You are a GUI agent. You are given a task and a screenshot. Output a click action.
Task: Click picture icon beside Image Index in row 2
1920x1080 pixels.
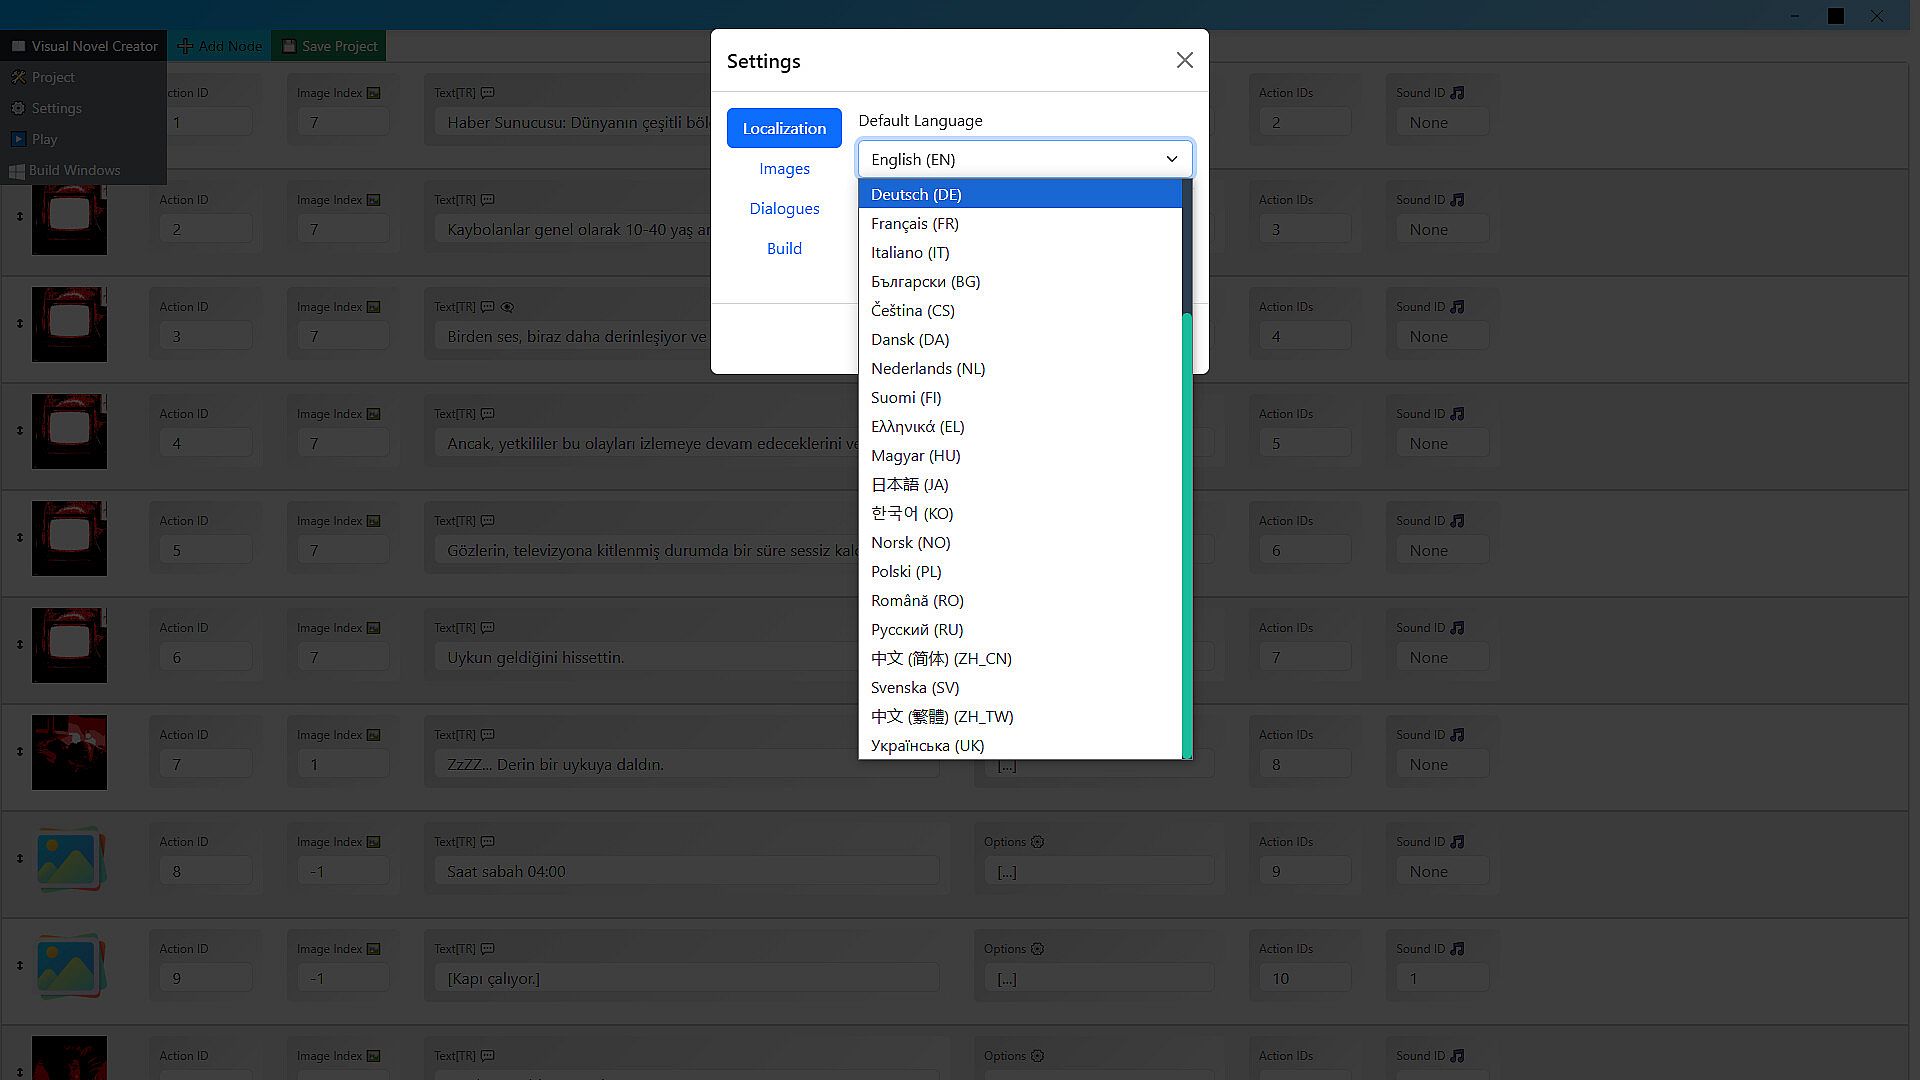[373, 200]
